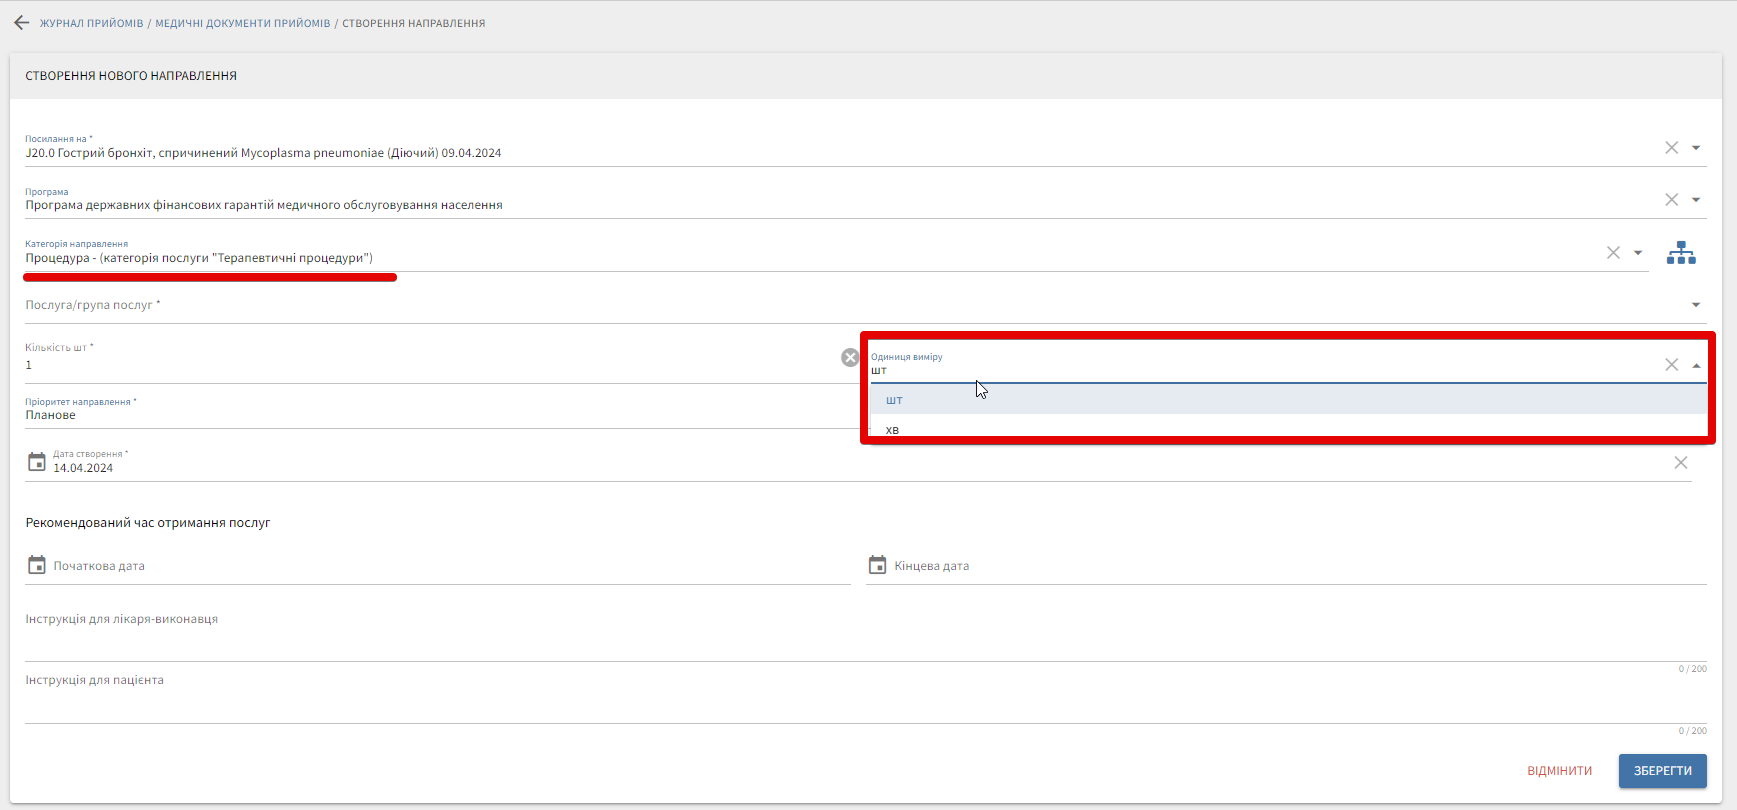Screen dimensions: 1737x810
Task: Clear the 'Кількість шт' quantity field
Action: (x=850, y=358)
